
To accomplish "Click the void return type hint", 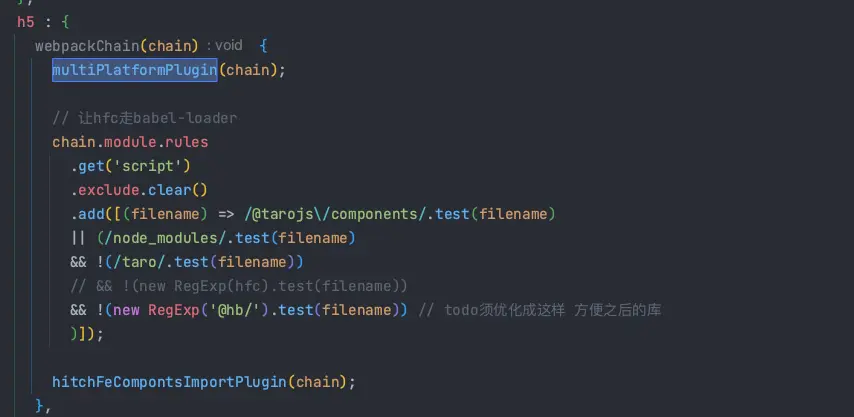I will (228, 46).
